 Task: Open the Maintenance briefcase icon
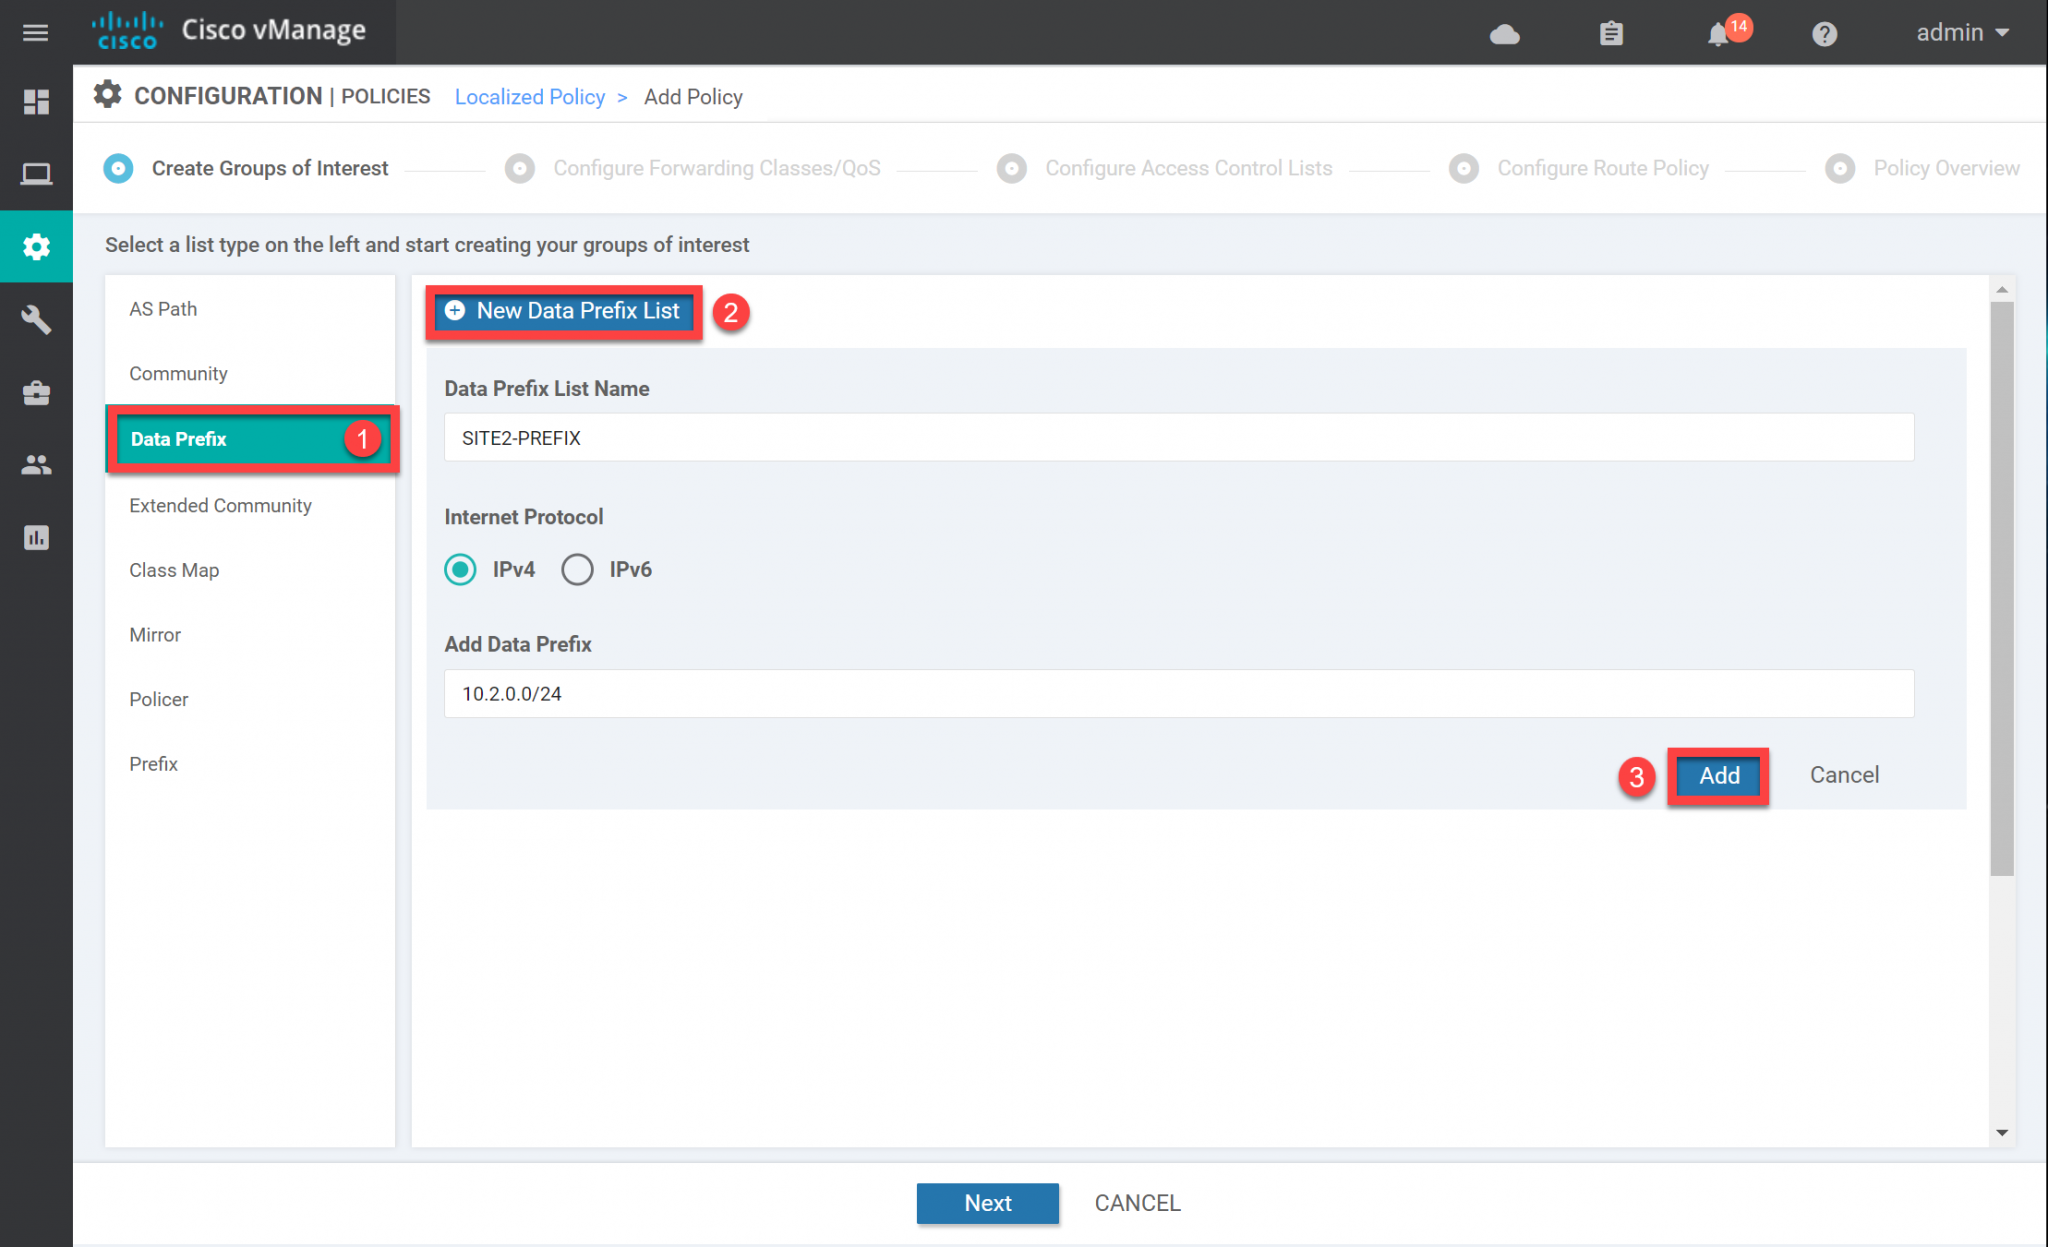tap(36, 392)
